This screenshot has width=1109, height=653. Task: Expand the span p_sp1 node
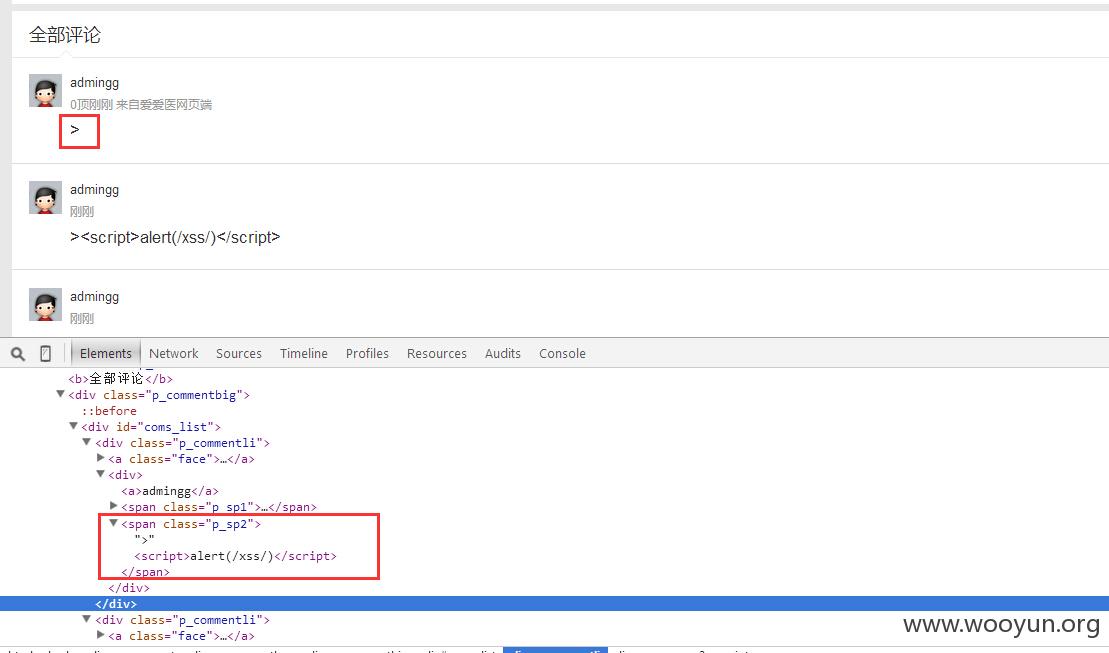113,506
